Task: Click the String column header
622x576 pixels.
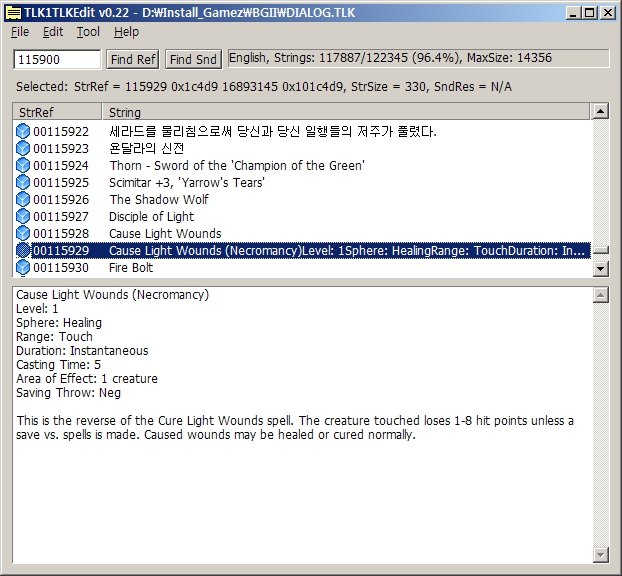Action: point(346,112)
